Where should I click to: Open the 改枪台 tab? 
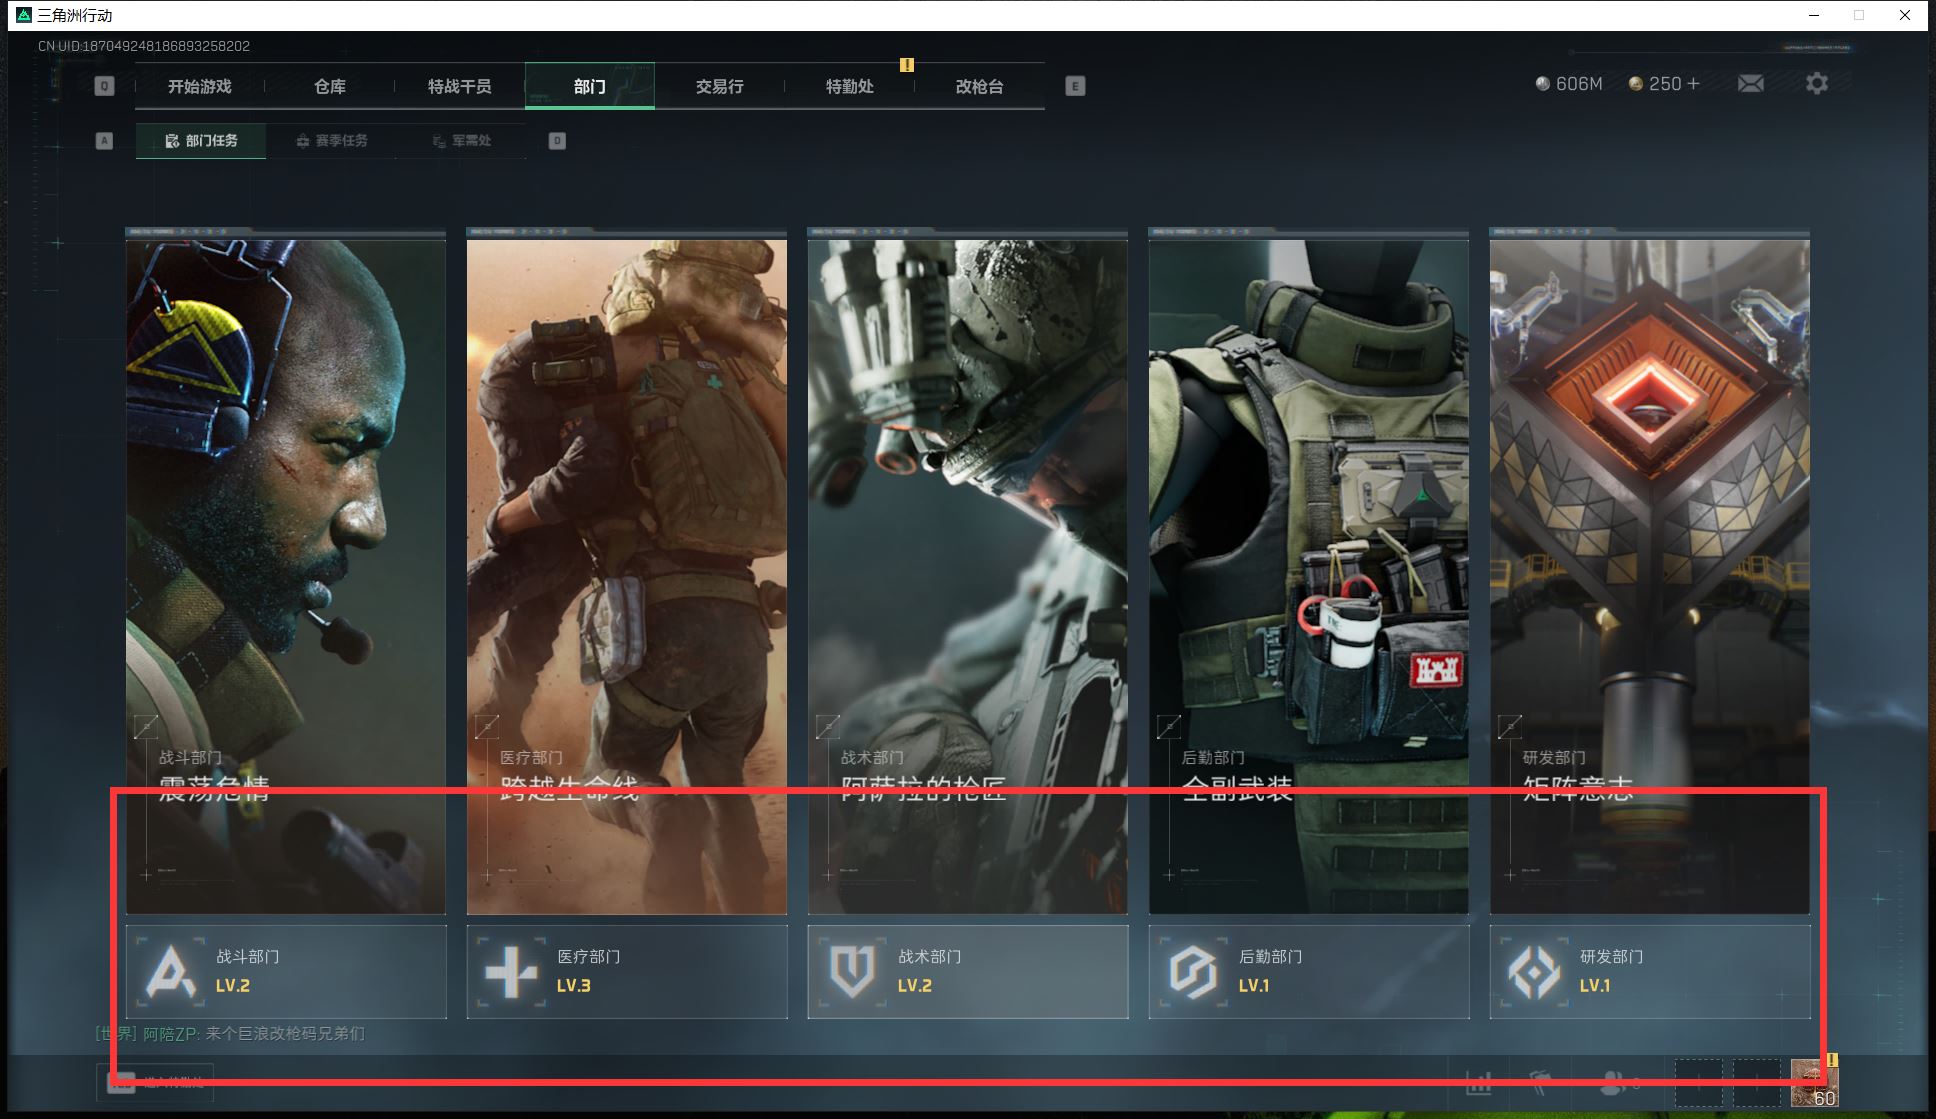coord(979,87)
